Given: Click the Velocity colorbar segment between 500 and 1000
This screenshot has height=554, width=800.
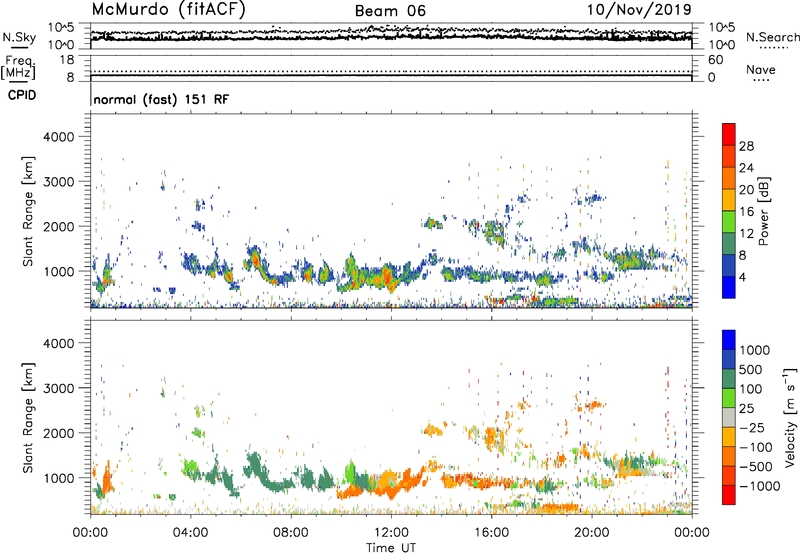Looking at the screenshot, I should tap(729, 359).
